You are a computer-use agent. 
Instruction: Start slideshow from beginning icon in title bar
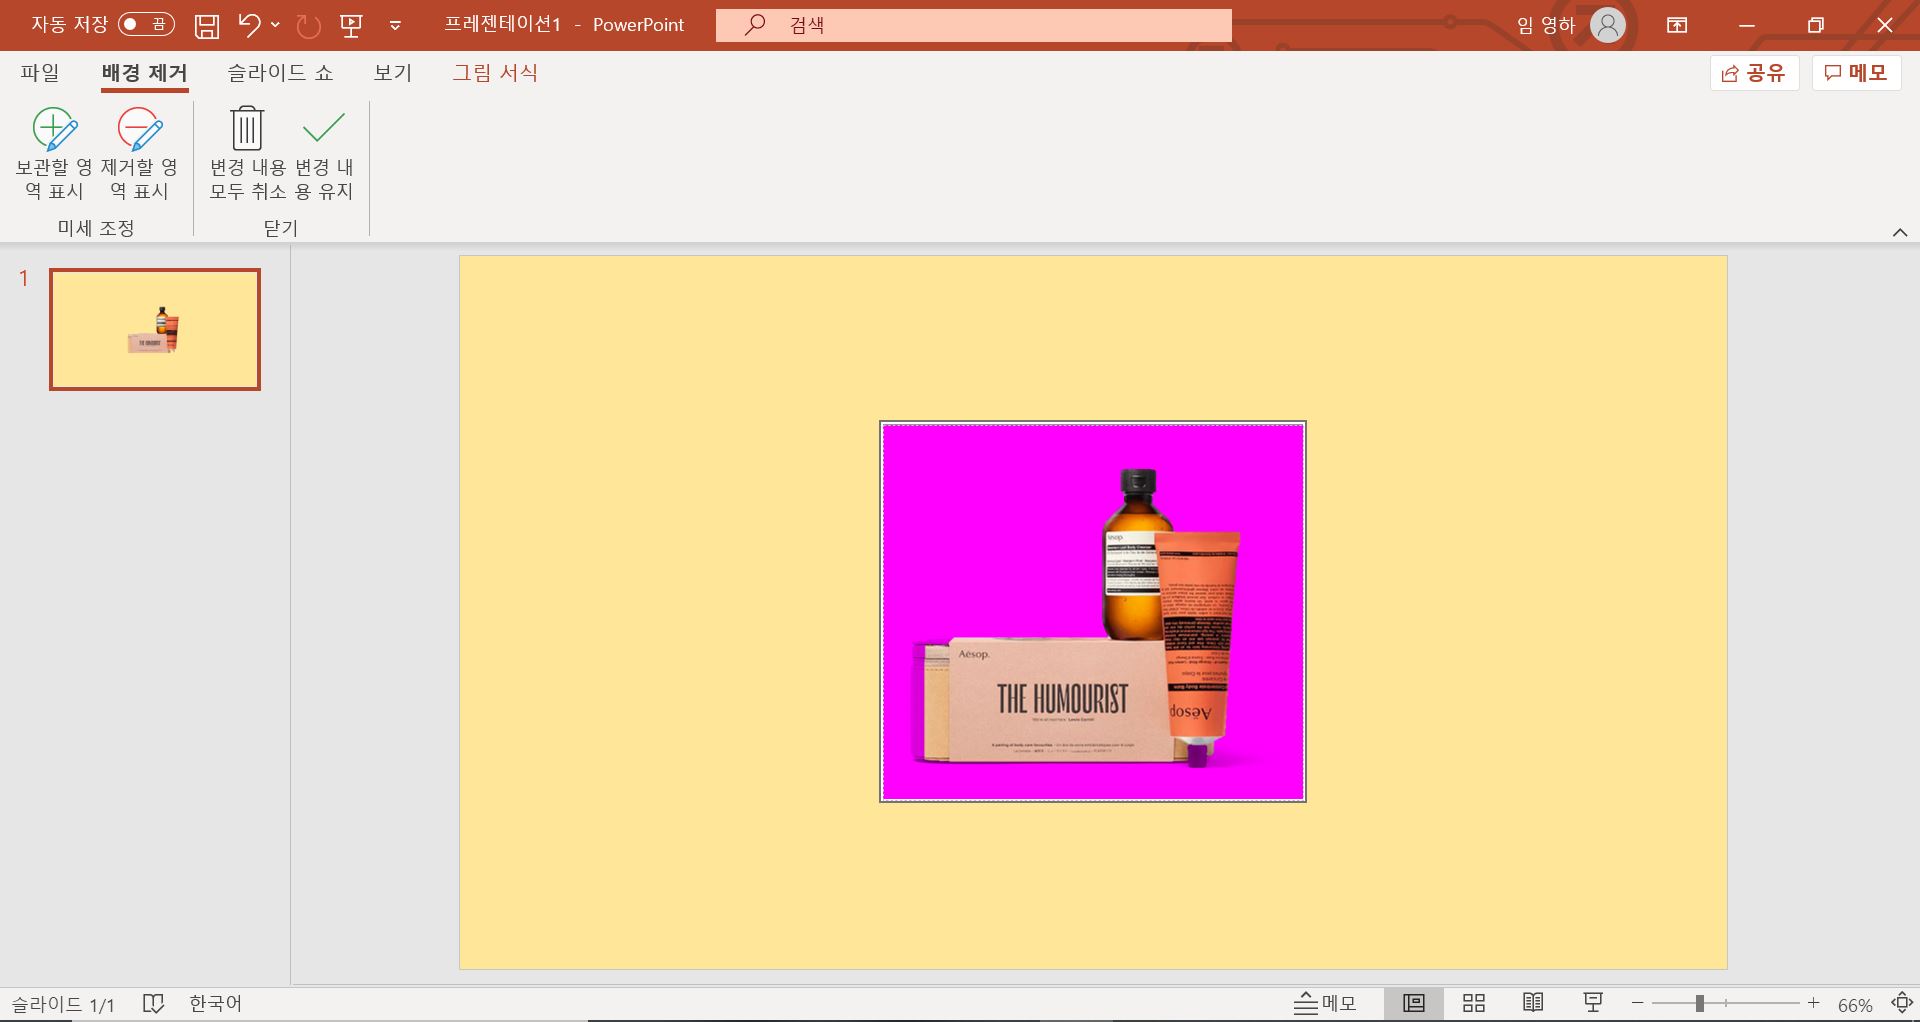[351, 25]
